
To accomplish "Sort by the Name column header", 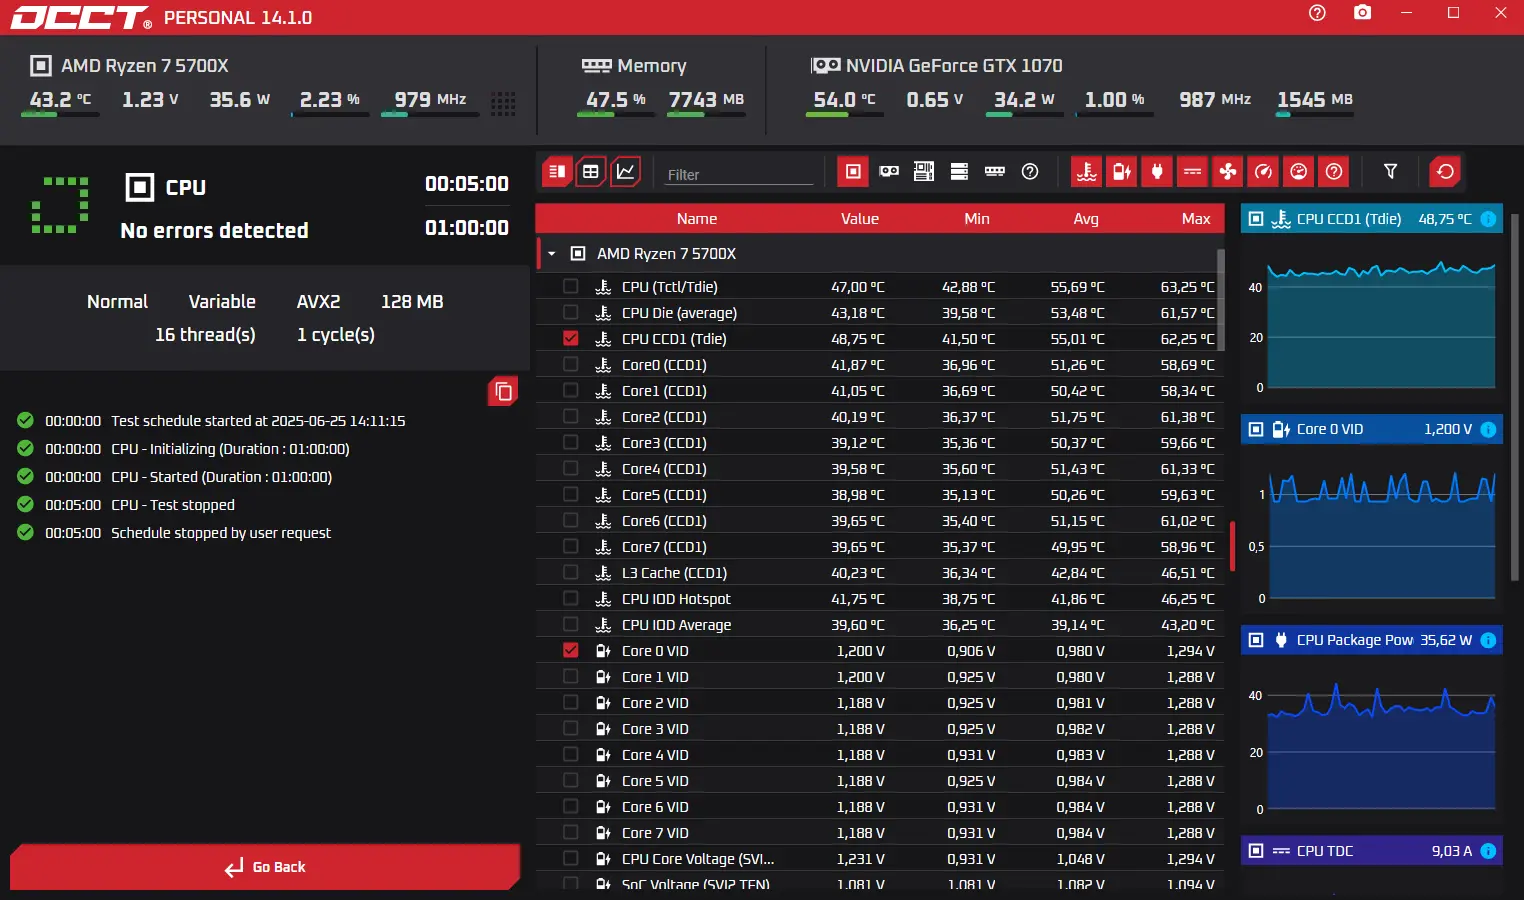I will click(696, 219).
